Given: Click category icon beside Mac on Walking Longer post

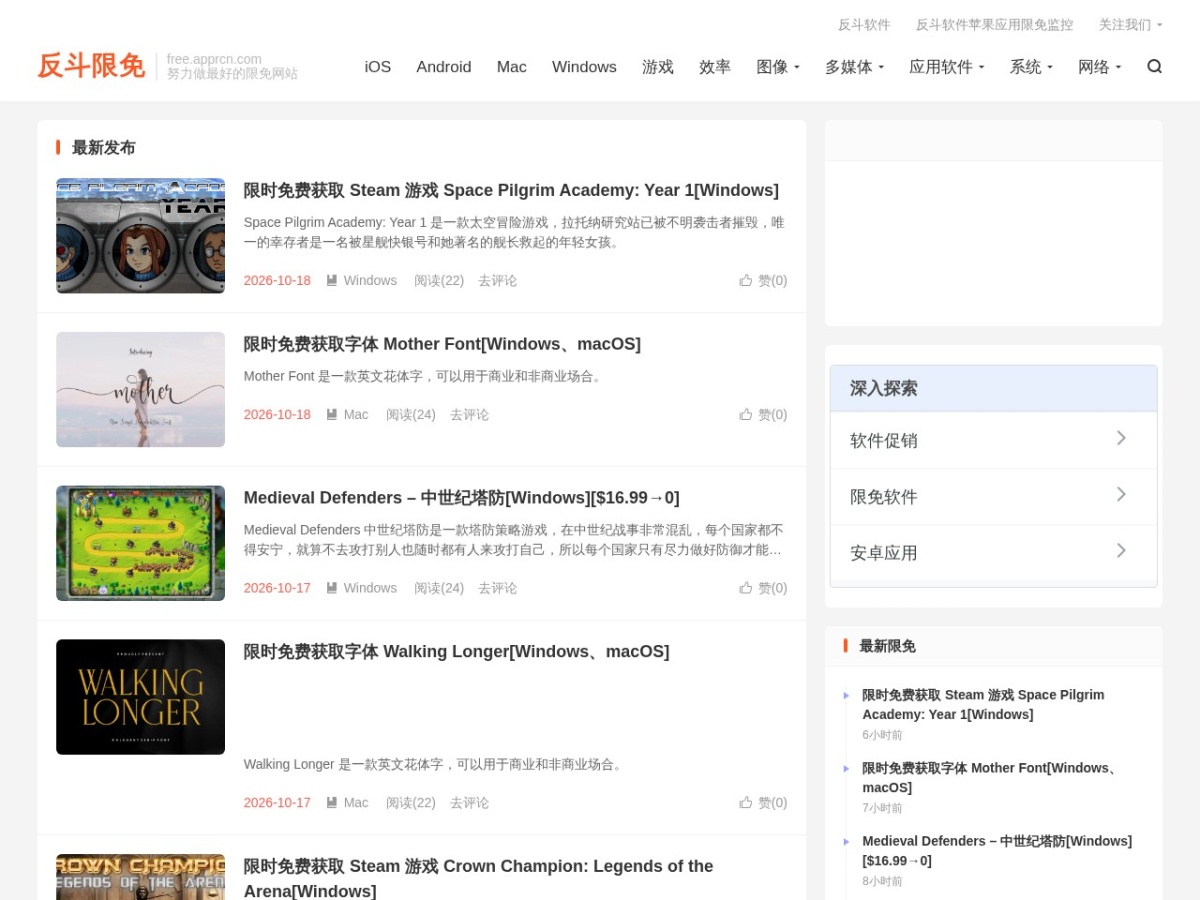Looking at the screenshot, I should pos(332,803).
